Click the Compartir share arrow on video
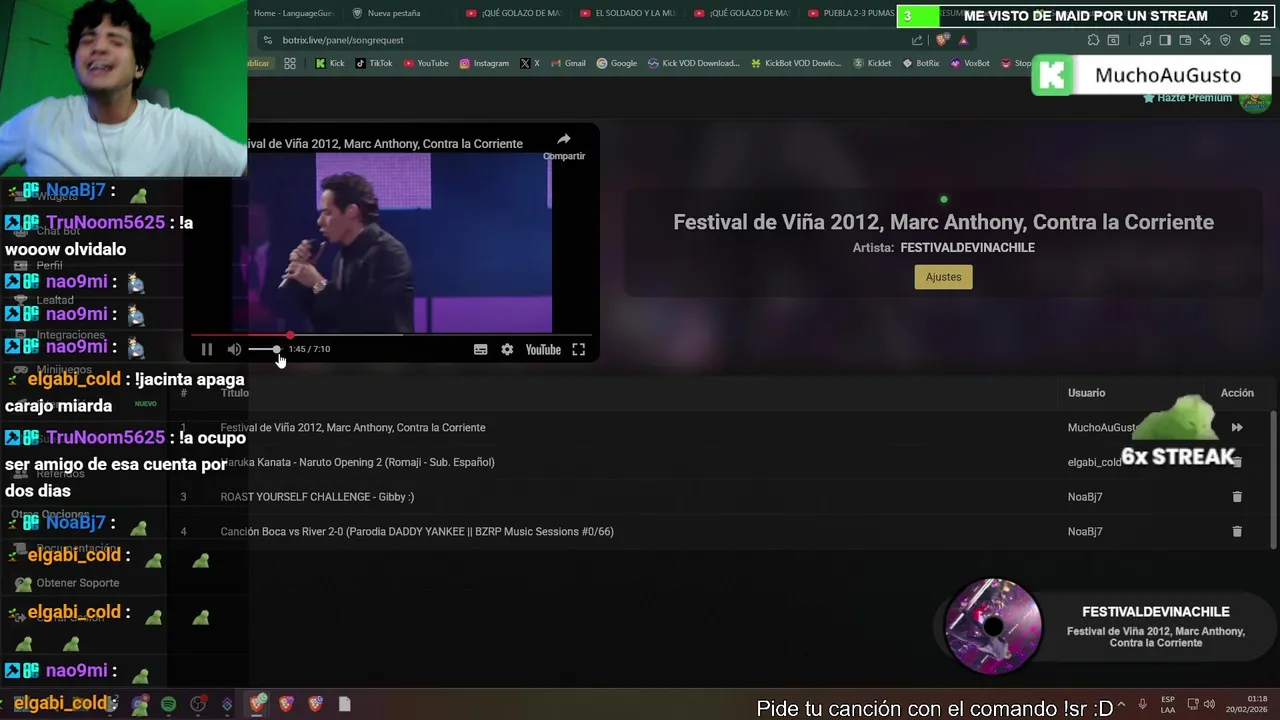The image size is (1280, 720). [564, 145]
